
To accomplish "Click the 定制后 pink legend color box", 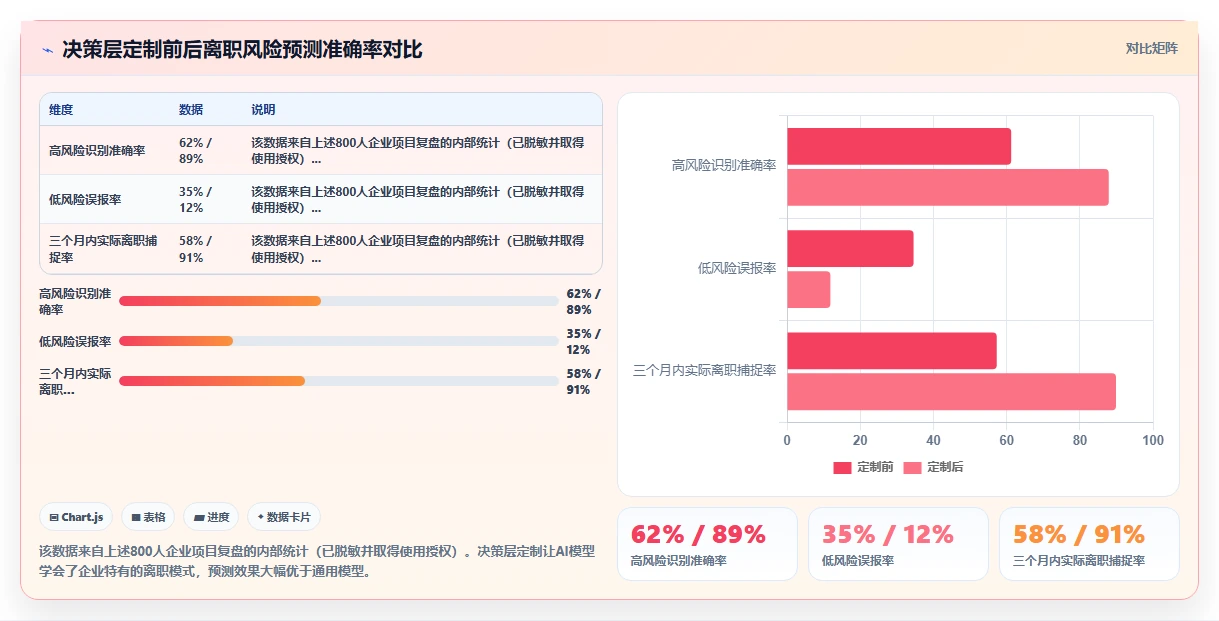I will [x=912, y=468].
